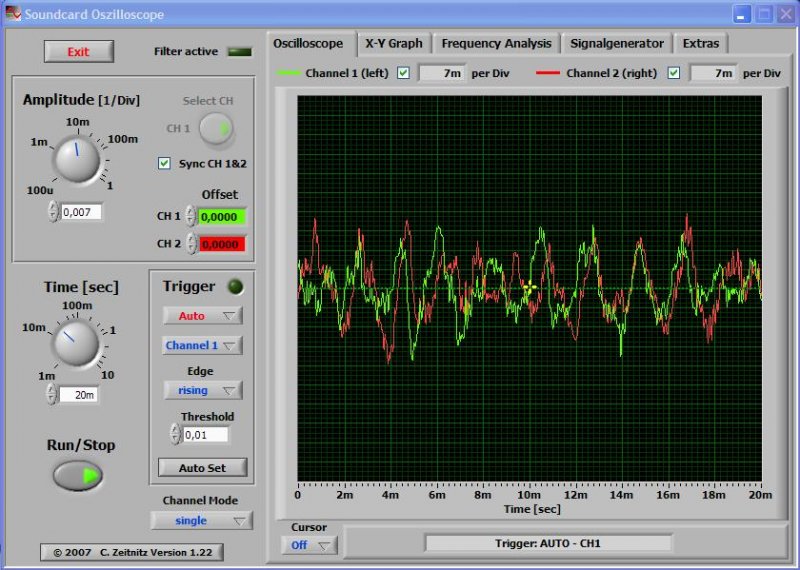The image size is (800, 570).
Task: Open the Signalgenerator tab
Action: coord(617,43)
